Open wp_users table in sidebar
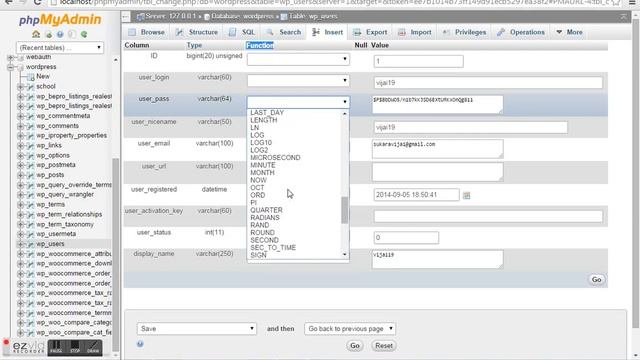640x360 pixels. click(x=50, y=244)
